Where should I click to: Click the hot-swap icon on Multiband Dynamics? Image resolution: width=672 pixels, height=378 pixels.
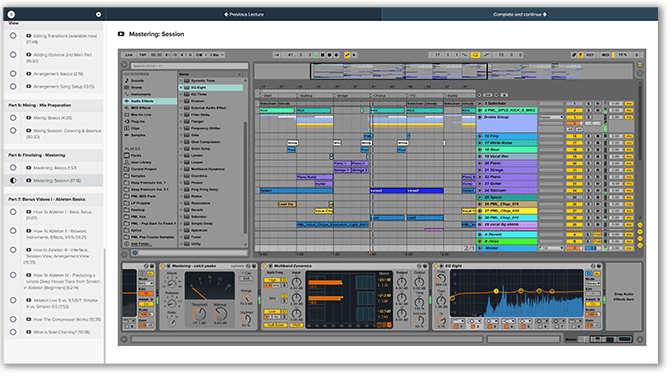(x=419, y=266)
